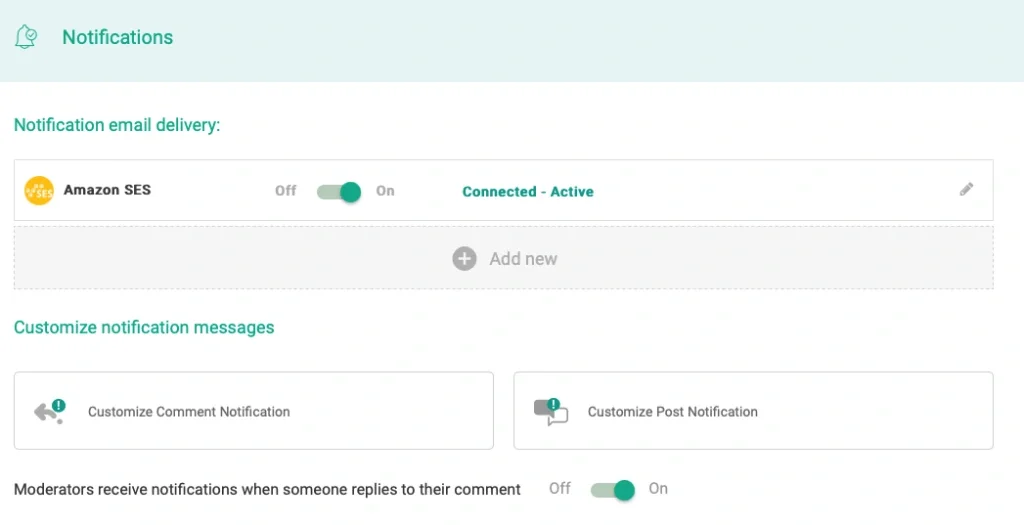The width and height of the screenshot is (1024, 525).
Task: Click the Amazon SES logo icon
Action: [x=39, y=190]
